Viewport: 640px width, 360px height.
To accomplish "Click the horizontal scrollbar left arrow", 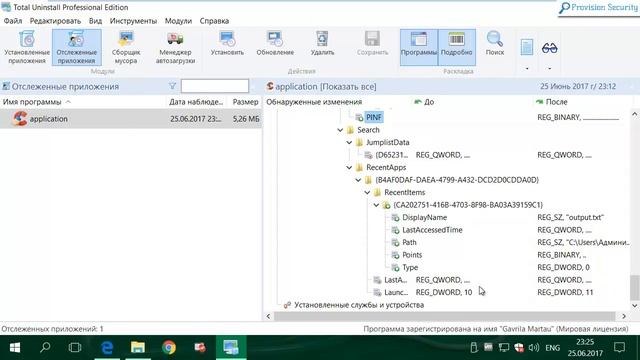I will (268, 316).
